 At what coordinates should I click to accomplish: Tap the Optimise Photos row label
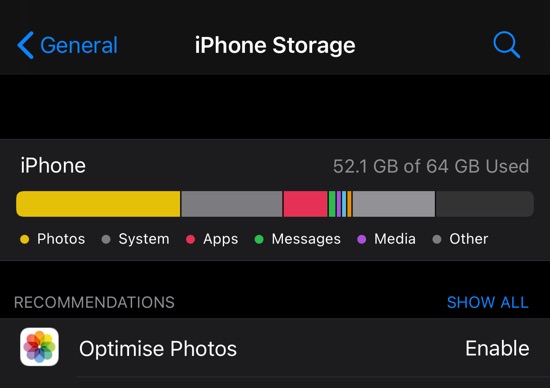[x=158, y=349]
